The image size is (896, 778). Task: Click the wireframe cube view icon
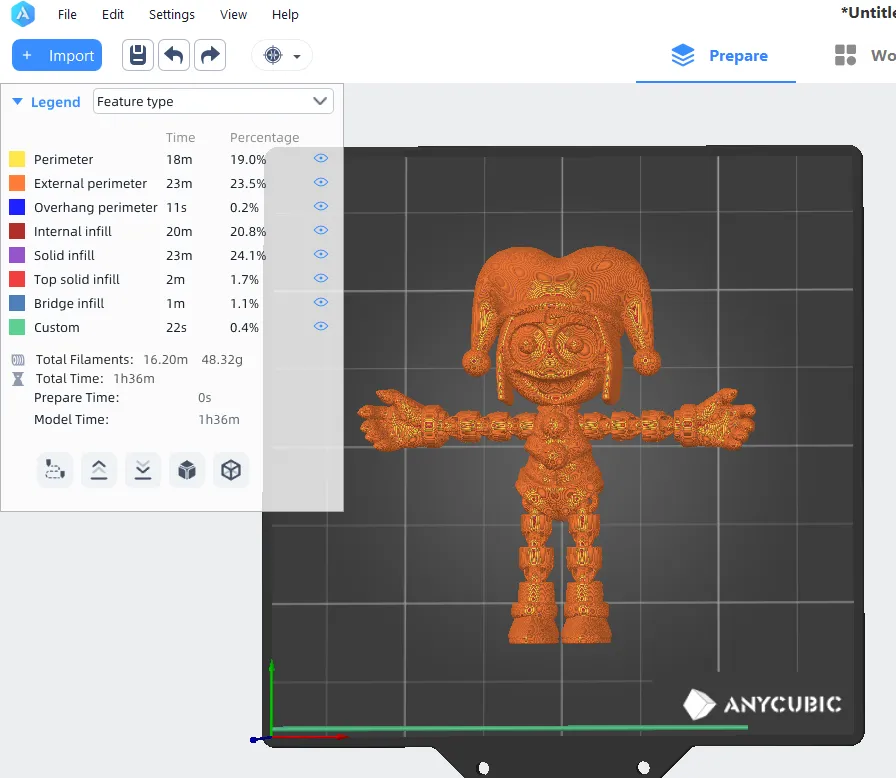(x=231, y=470)
